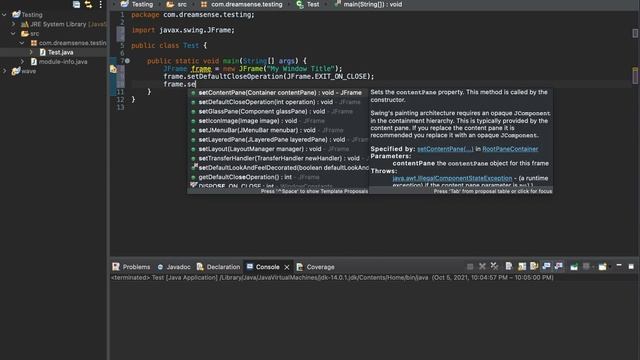Switch to the Coverage tab
The height and width of the screenshot is (360, 640).
pos(315,267)
